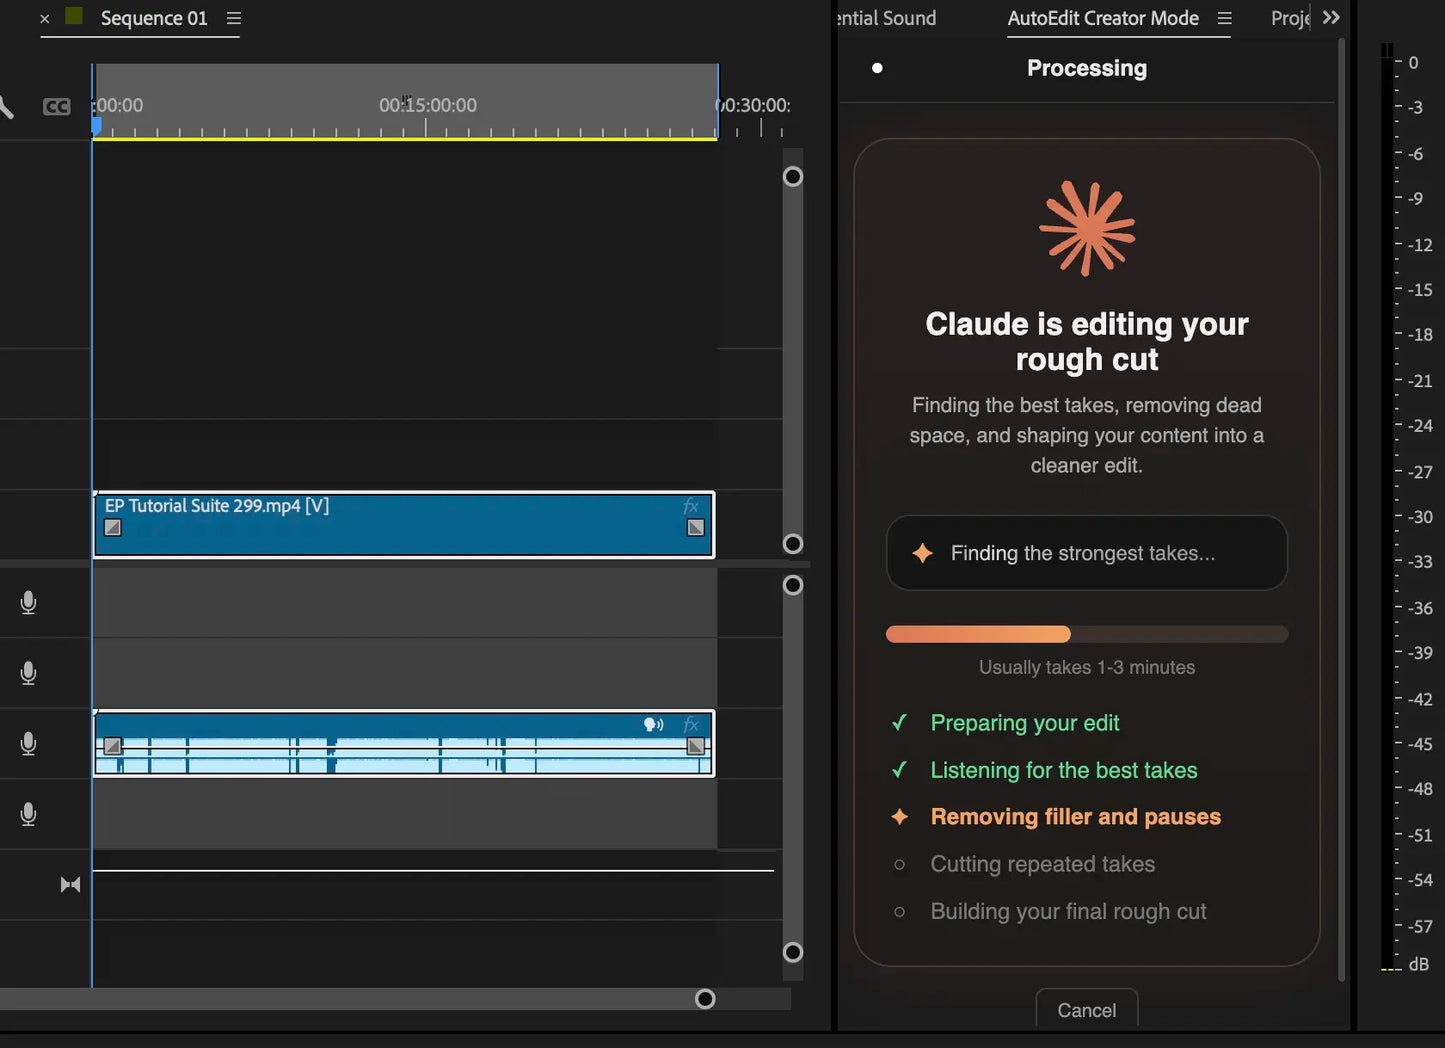
Task: Select the audio waveform clip
Action: click(x=404, y=743)
